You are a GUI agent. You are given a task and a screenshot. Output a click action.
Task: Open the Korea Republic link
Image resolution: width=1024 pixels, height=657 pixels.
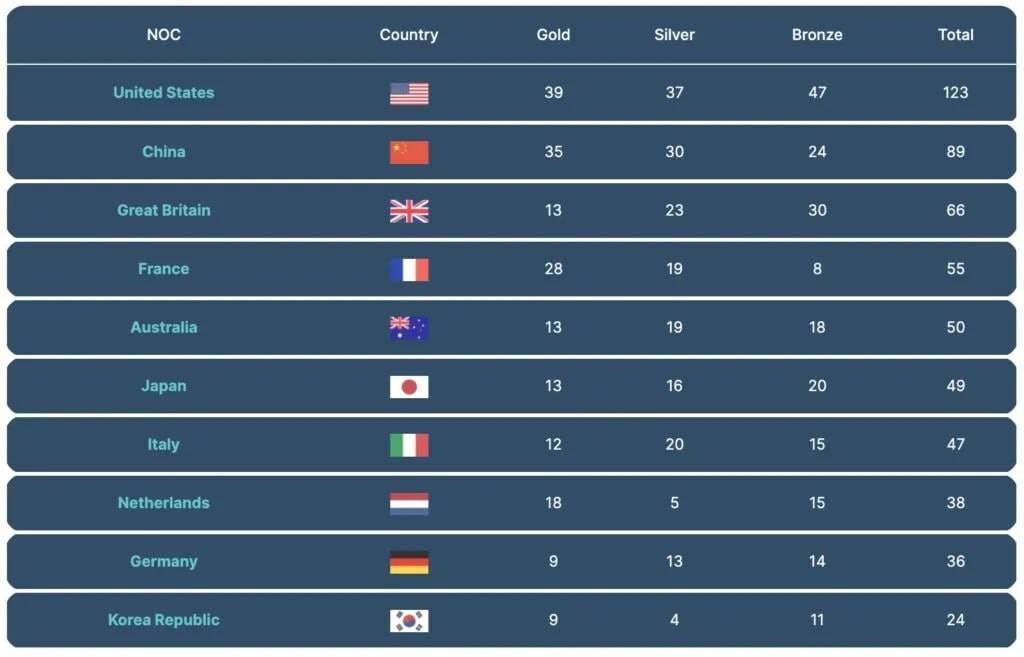(x=164, y=620)
